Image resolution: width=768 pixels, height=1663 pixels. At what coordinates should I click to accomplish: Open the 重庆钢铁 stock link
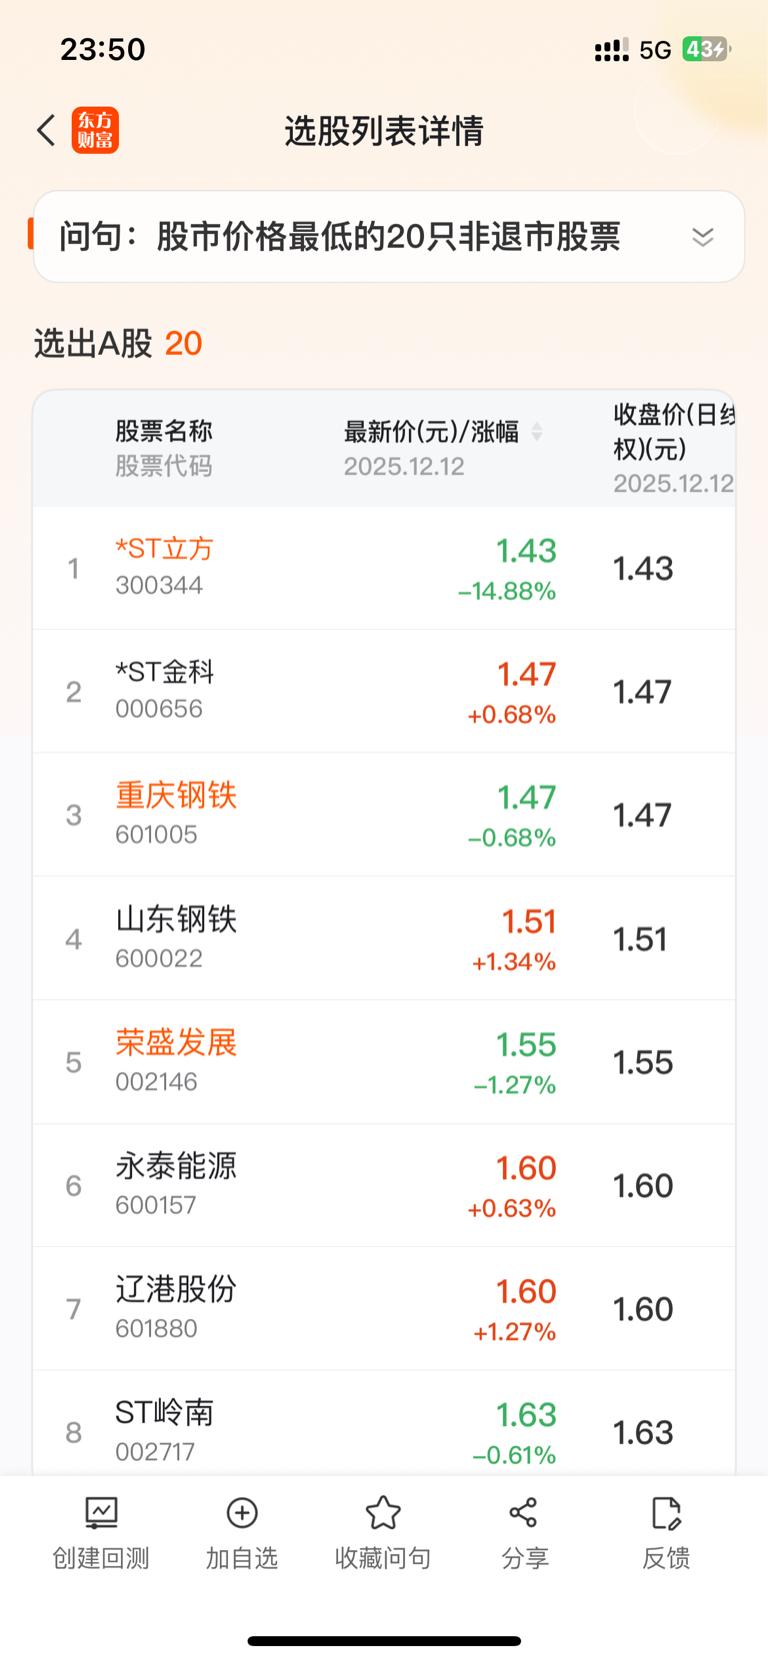pos(176,796)
